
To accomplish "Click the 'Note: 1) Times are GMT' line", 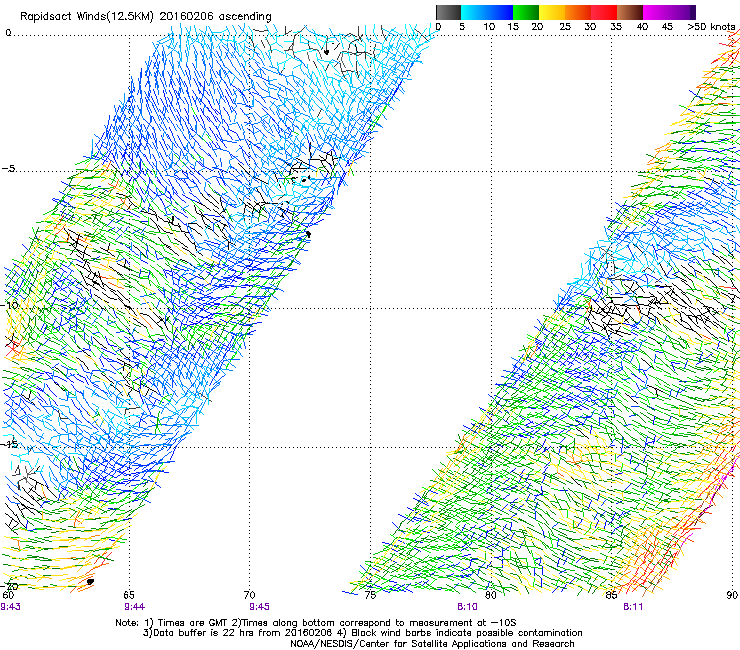I will tap(316, 623).
